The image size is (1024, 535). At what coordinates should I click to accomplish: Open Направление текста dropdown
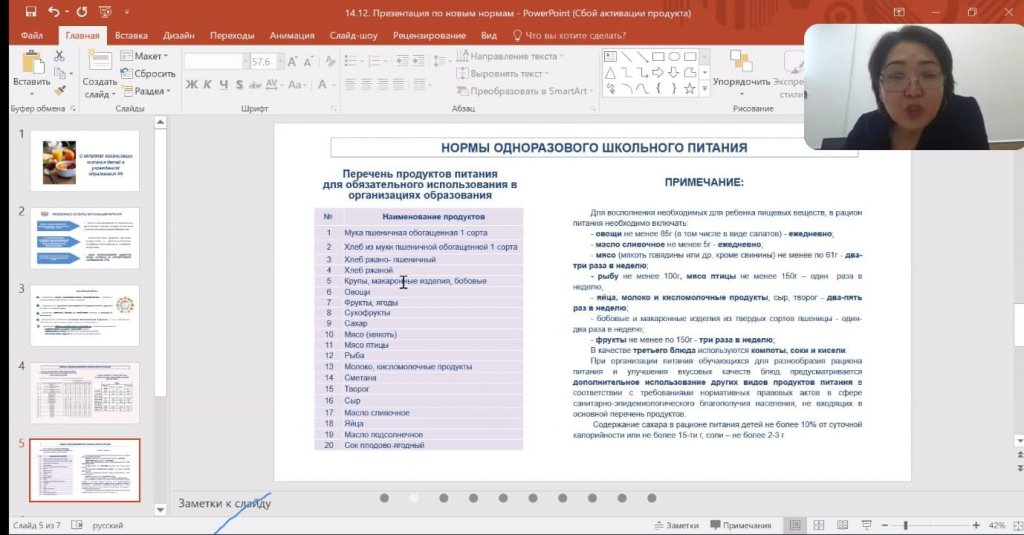click(509, 56)
